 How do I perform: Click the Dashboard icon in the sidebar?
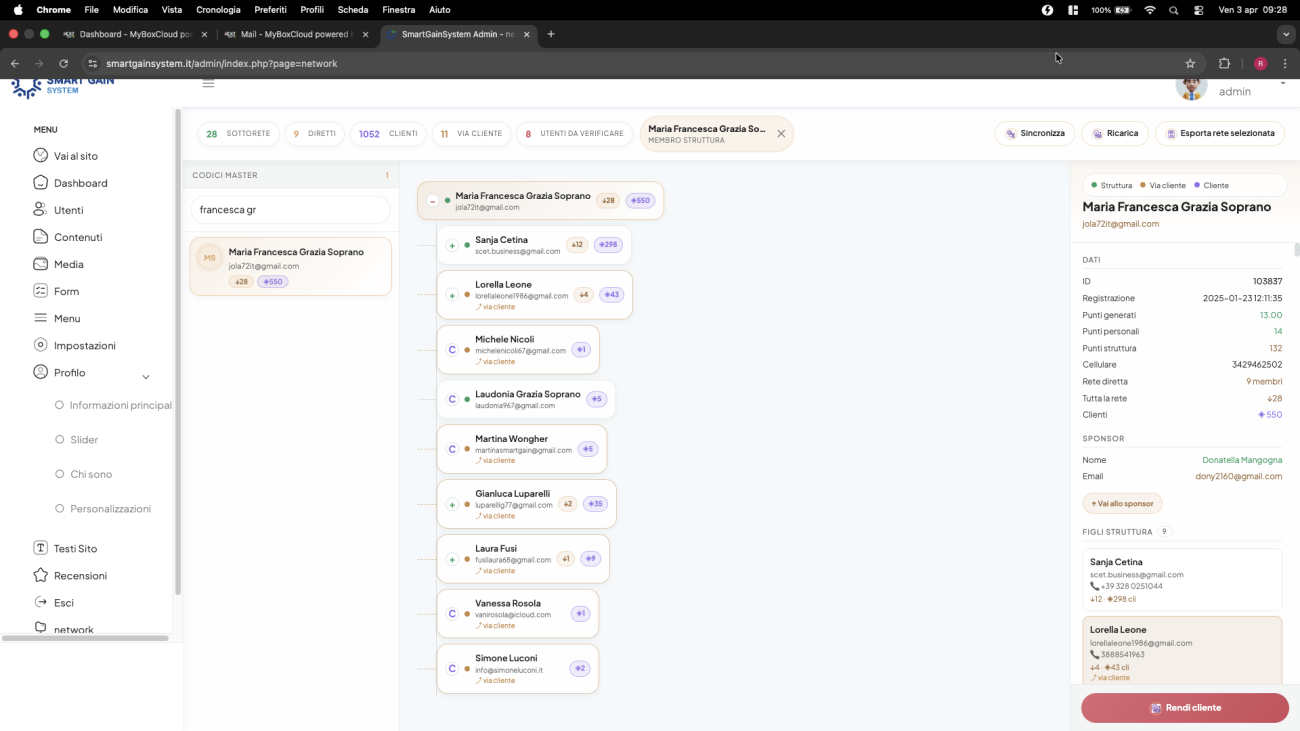(x=41, y=183)
